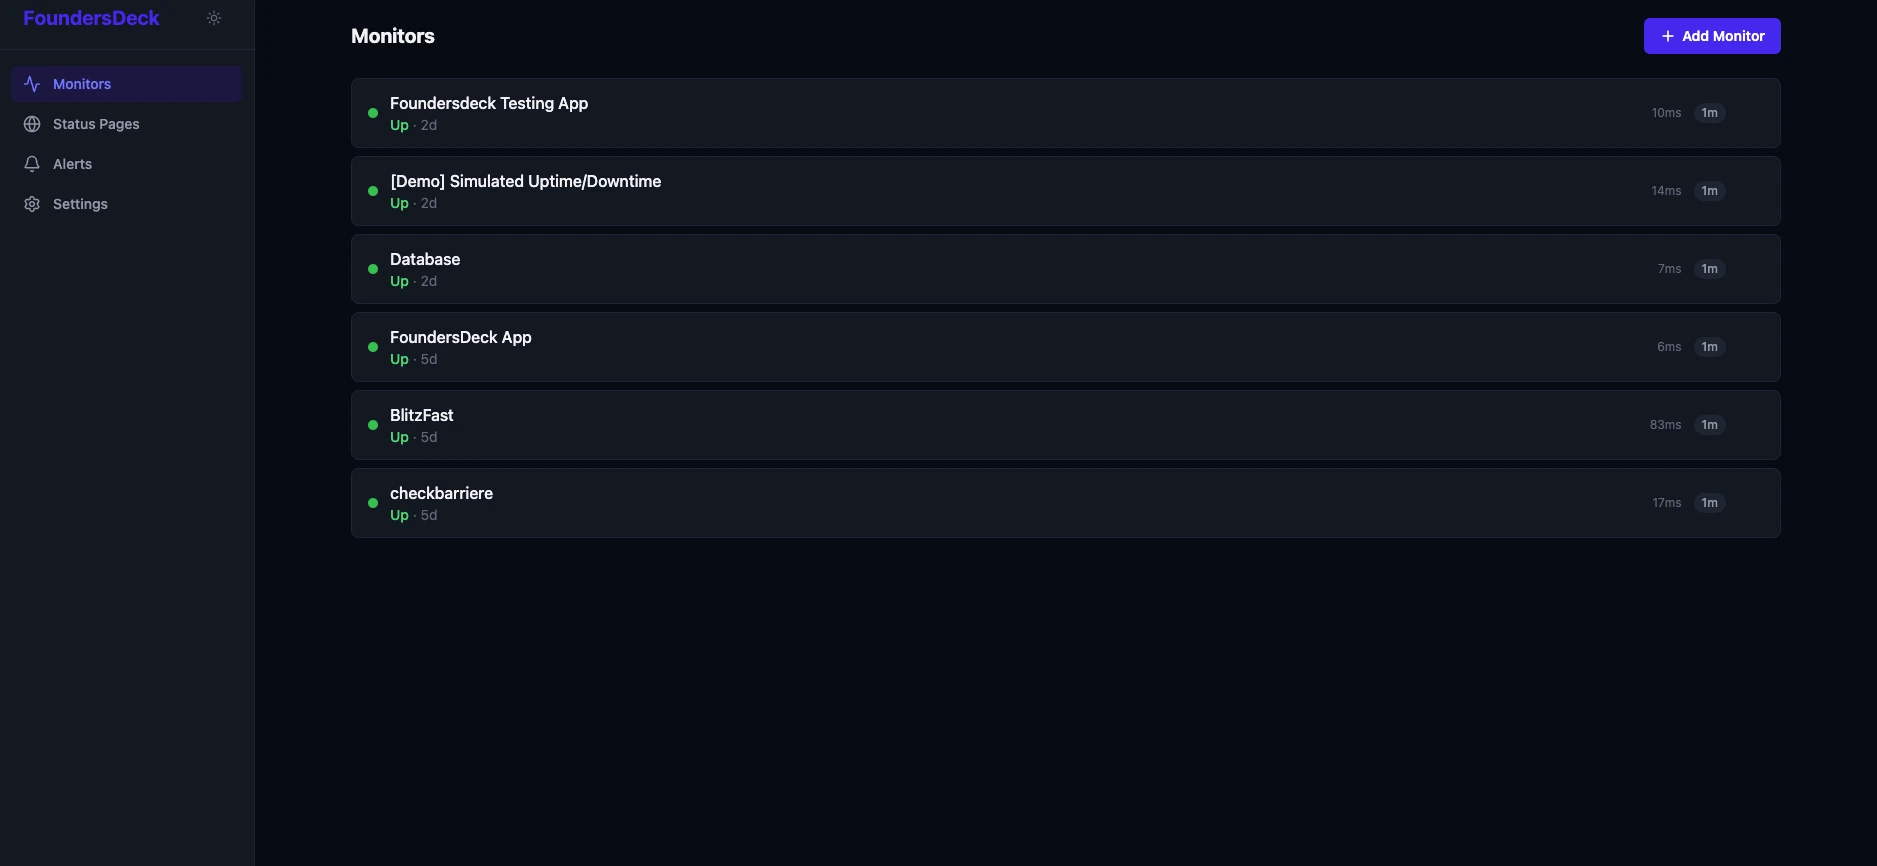Click the 83ms response time on BlitzFast
Screen dimensions: 1877x866
[1665, 425]
